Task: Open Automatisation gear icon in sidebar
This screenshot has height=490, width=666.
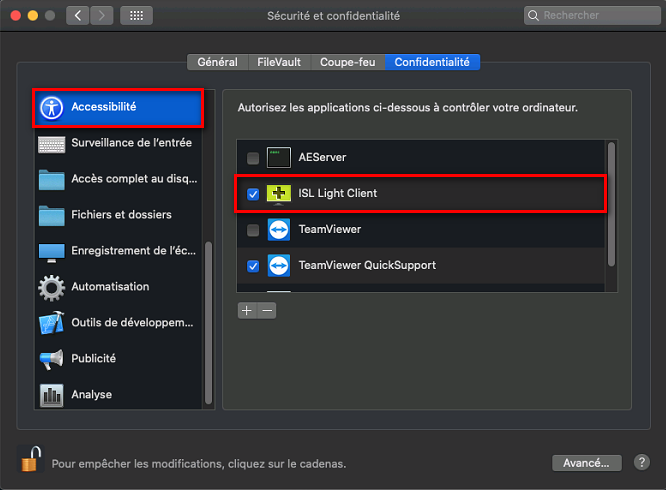Action: tap(51, 287)
